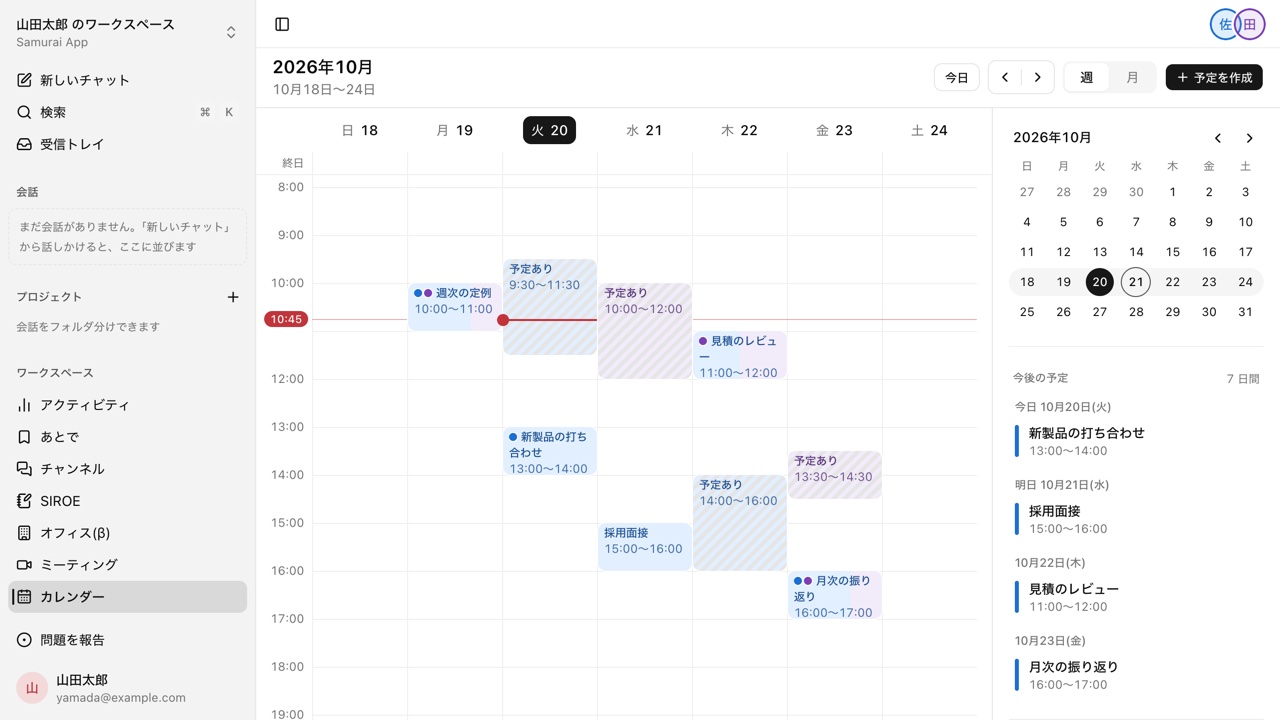Show next month in mini calendar
Screen dimensions: 1280x720
[x=1249, y=138]
